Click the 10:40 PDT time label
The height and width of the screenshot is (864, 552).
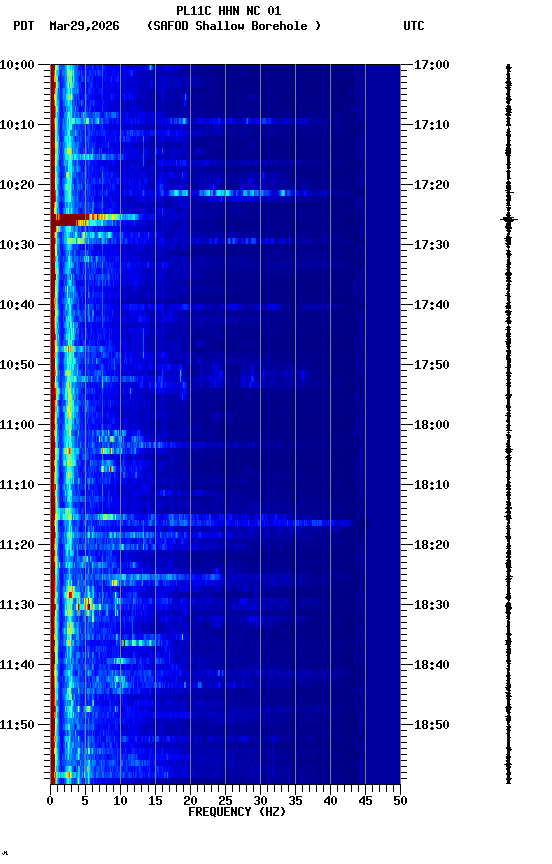[x=17, y=305]
